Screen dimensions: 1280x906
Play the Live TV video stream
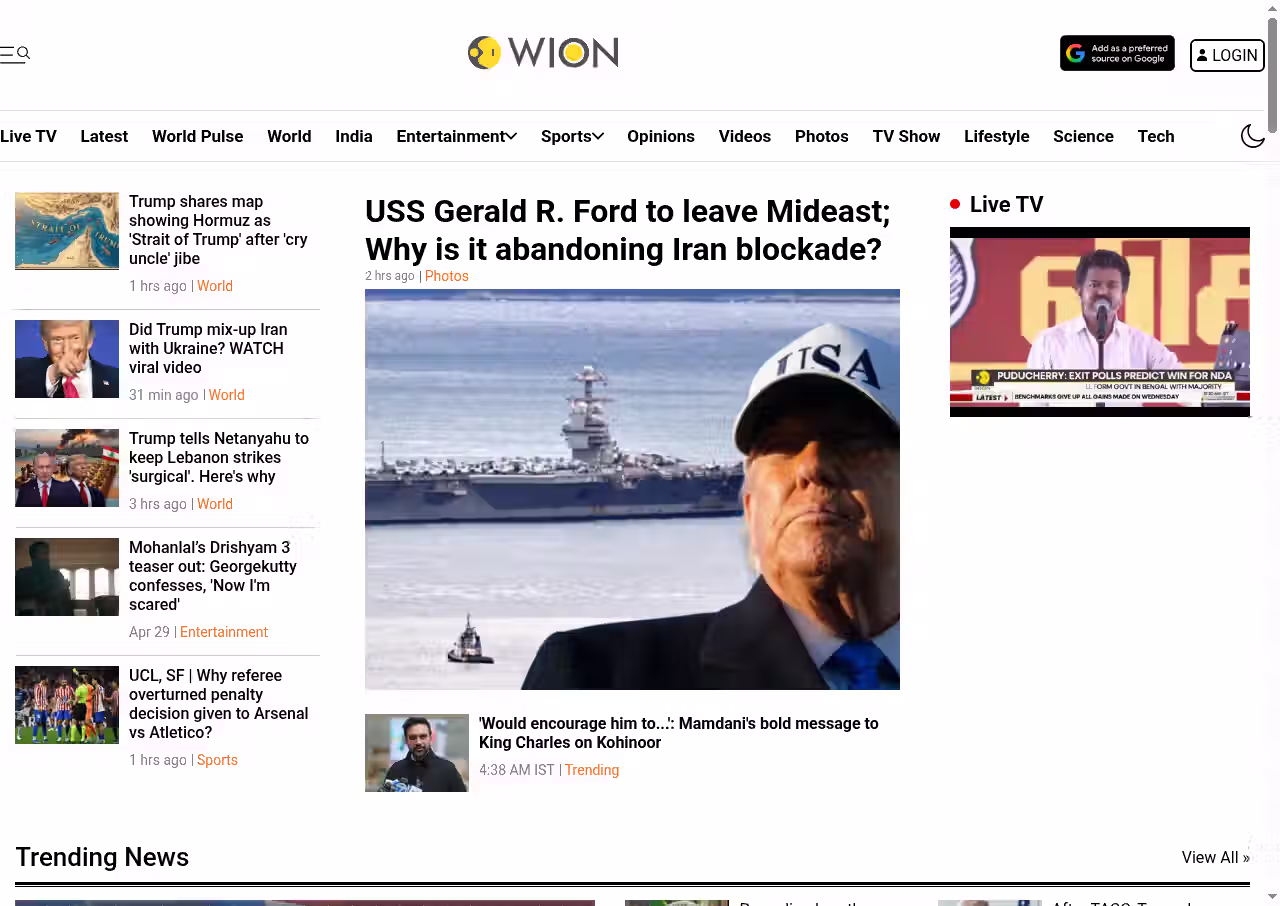1099,322
